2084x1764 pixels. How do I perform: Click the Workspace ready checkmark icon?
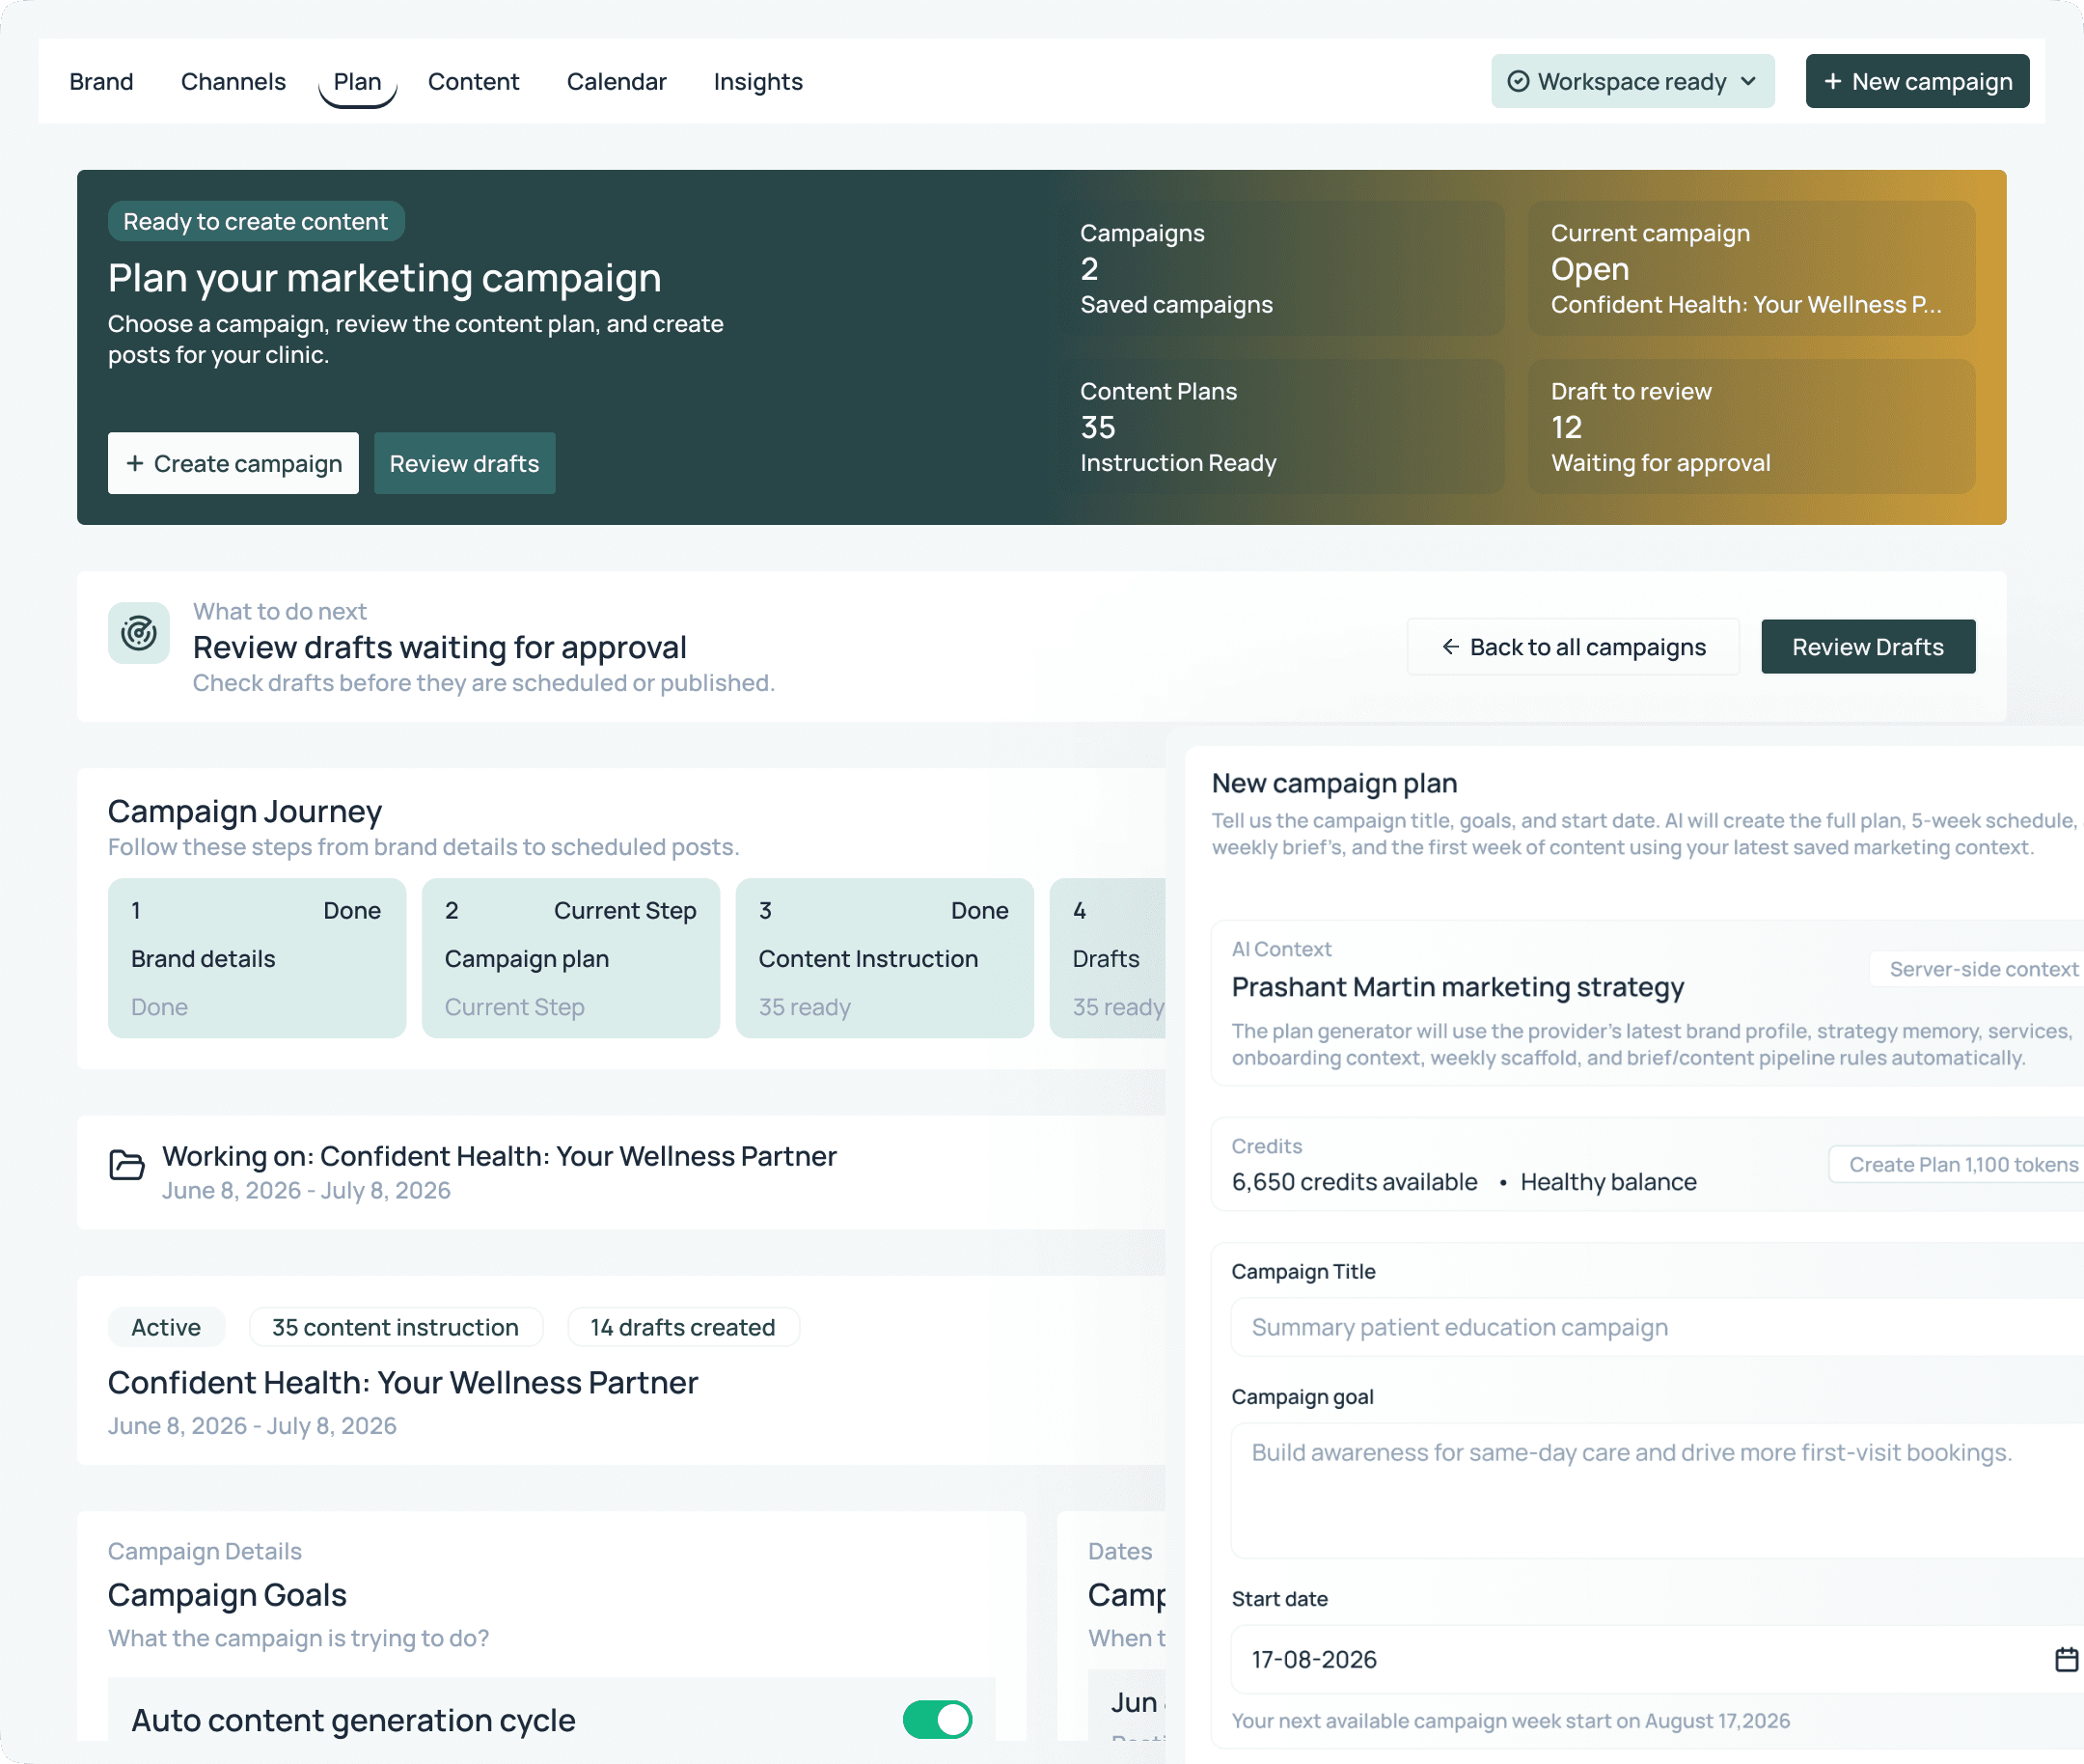click(1517, 81)
